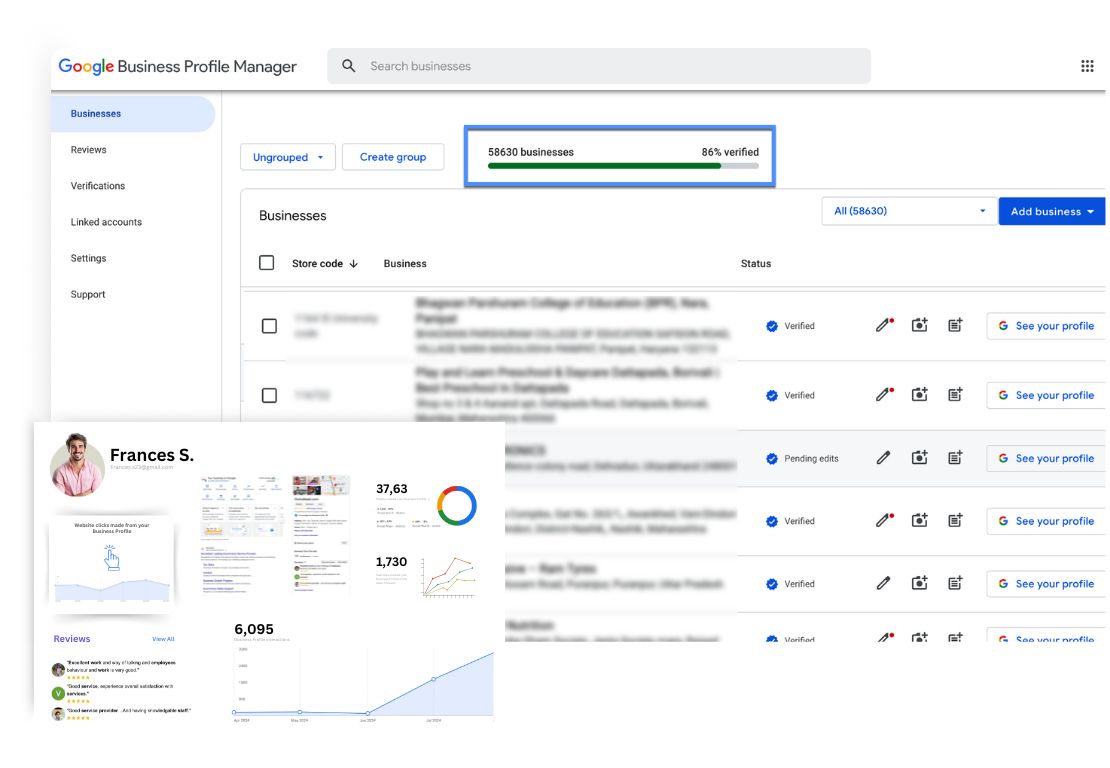Open Verifications in the sidebar
1110x768 pixels.
coord(98,185)
